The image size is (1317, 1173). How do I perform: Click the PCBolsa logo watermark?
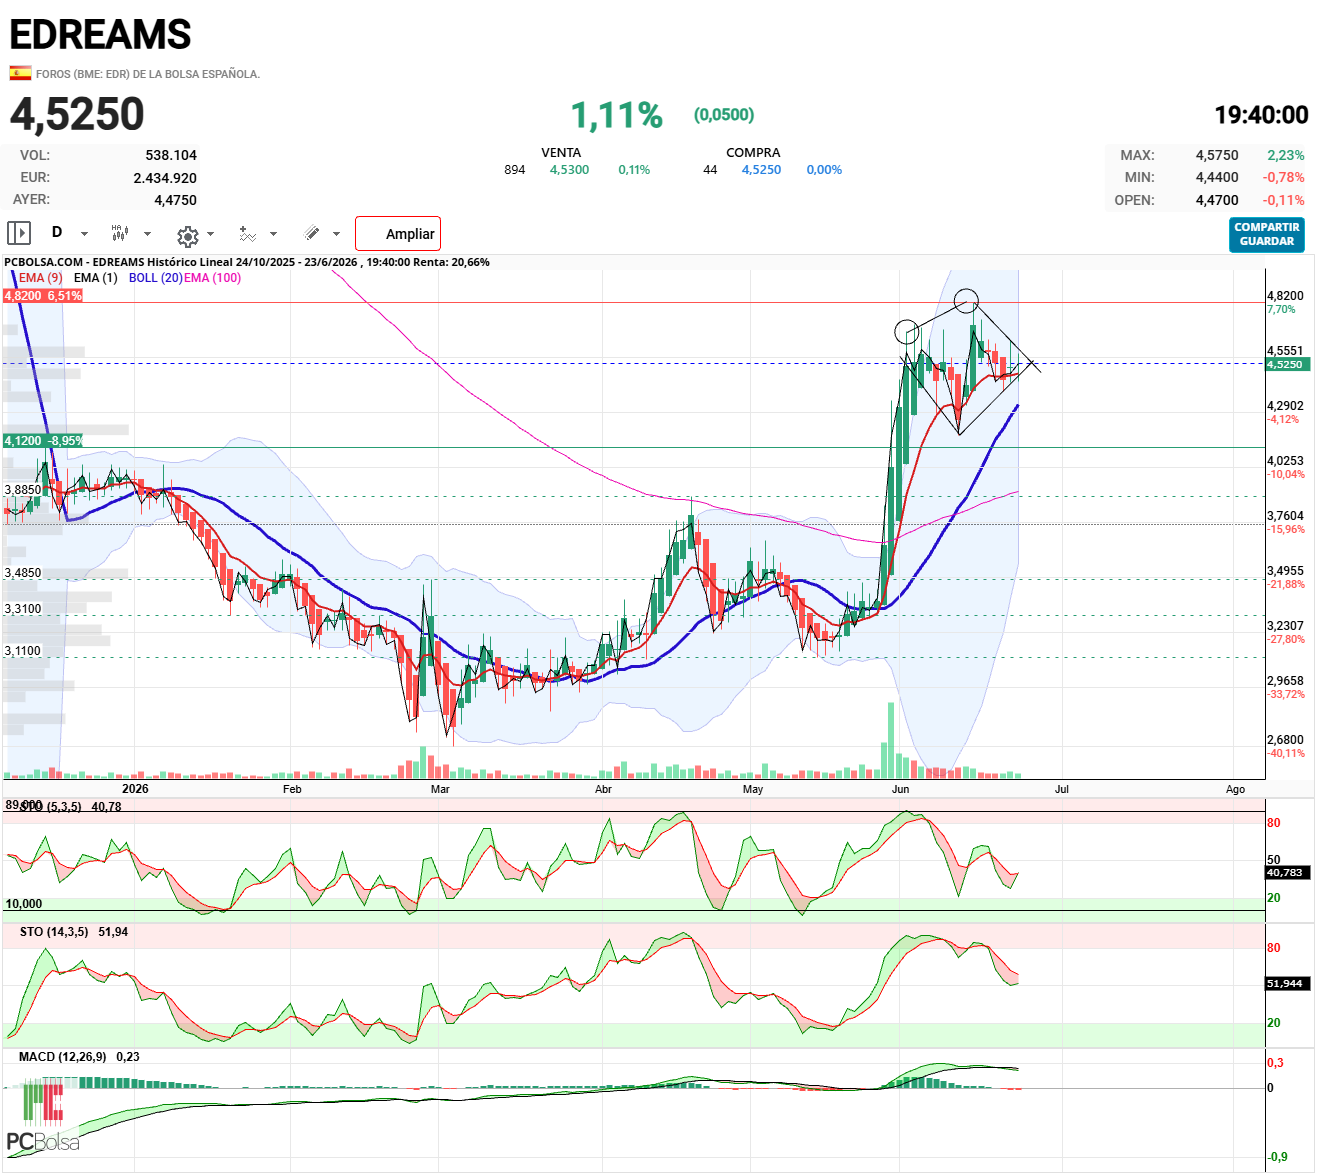[x=43, y=1117]
